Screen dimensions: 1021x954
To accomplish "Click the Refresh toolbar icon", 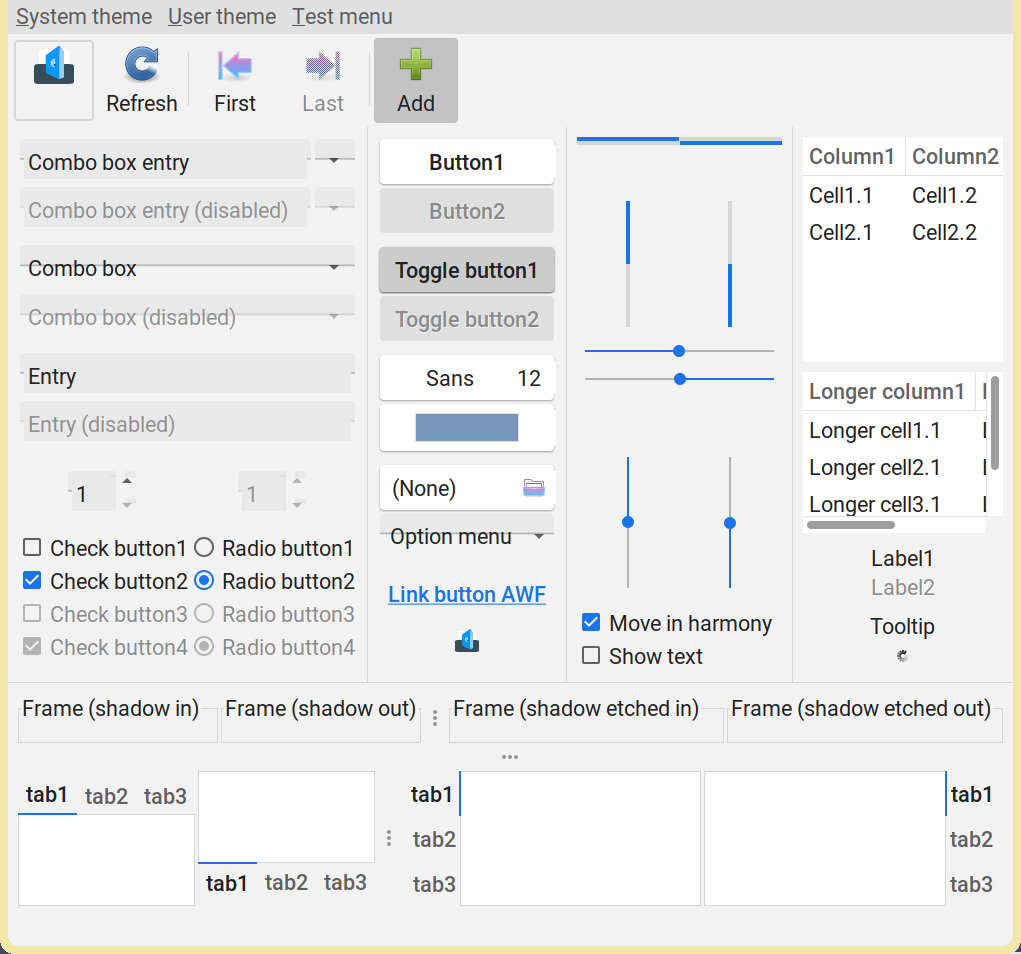I will pyautogui.click(x=141, y=64).
